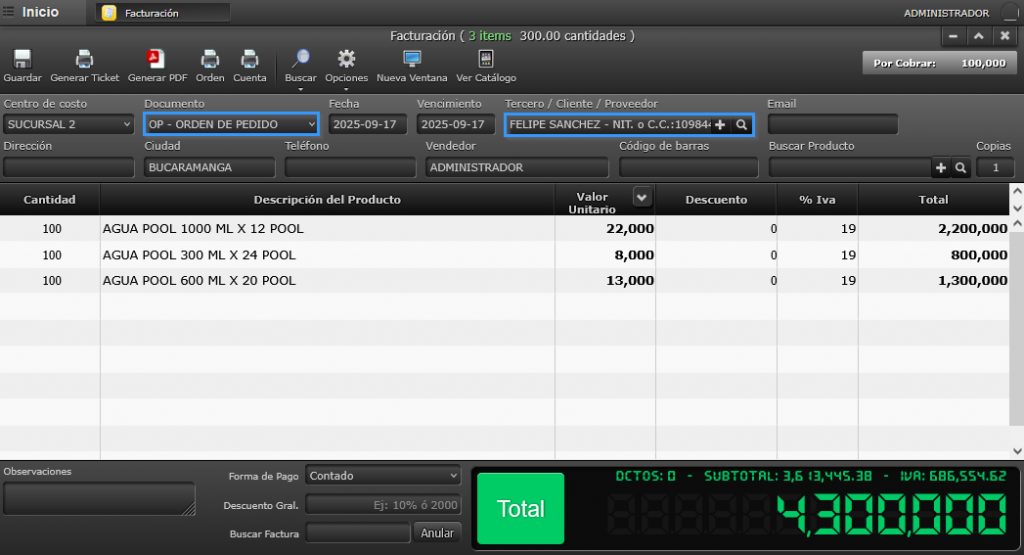This screenshot has width=1024, height=555.
Task: Open the Opciones gear menu
Action: coord(346,60)
